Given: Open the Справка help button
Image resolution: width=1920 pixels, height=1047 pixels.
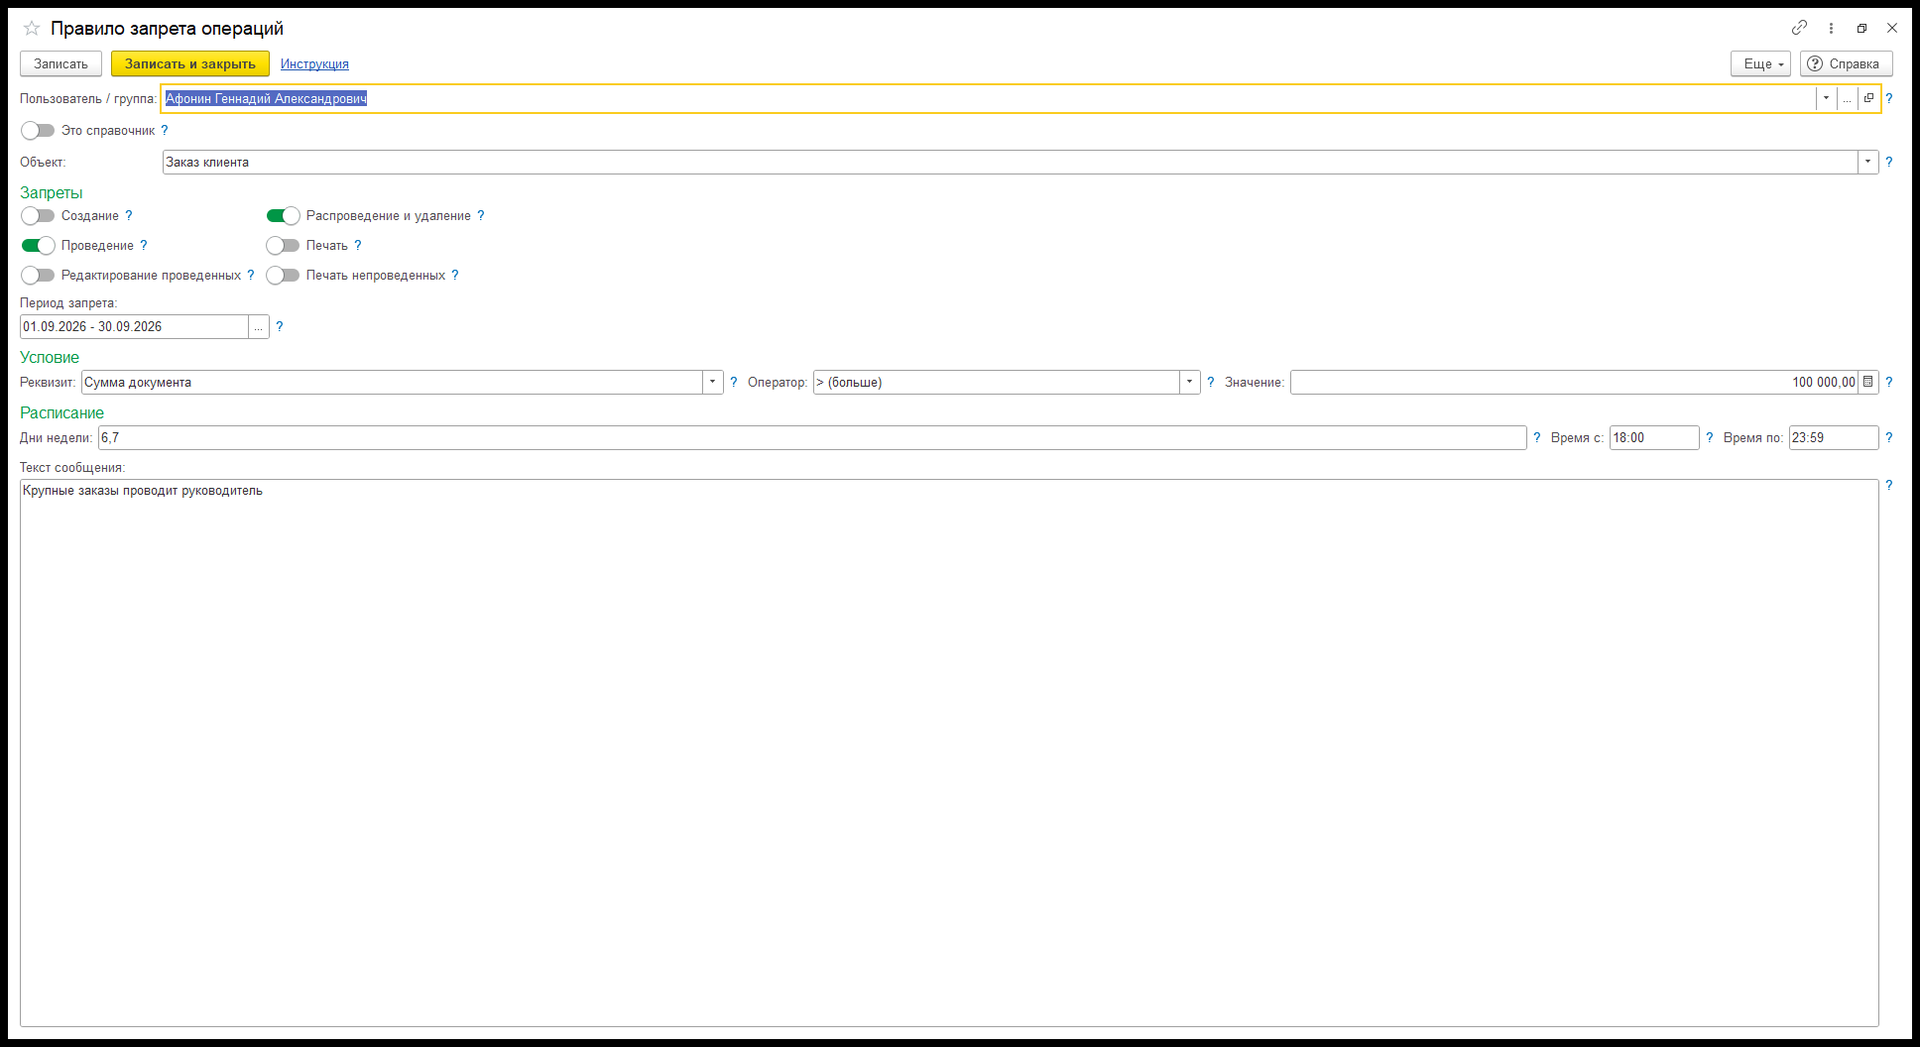Looking at the screenshot, I should (1846, 64).
